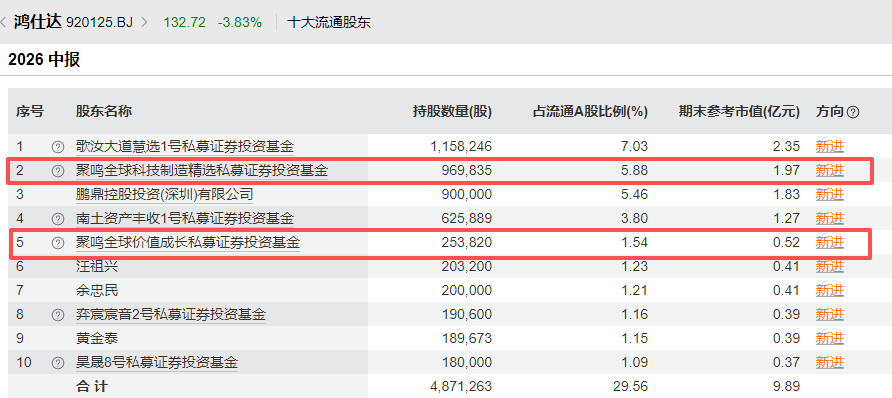
Task: Click 新进 link in row 1
Action: click(x=829, y=147)
